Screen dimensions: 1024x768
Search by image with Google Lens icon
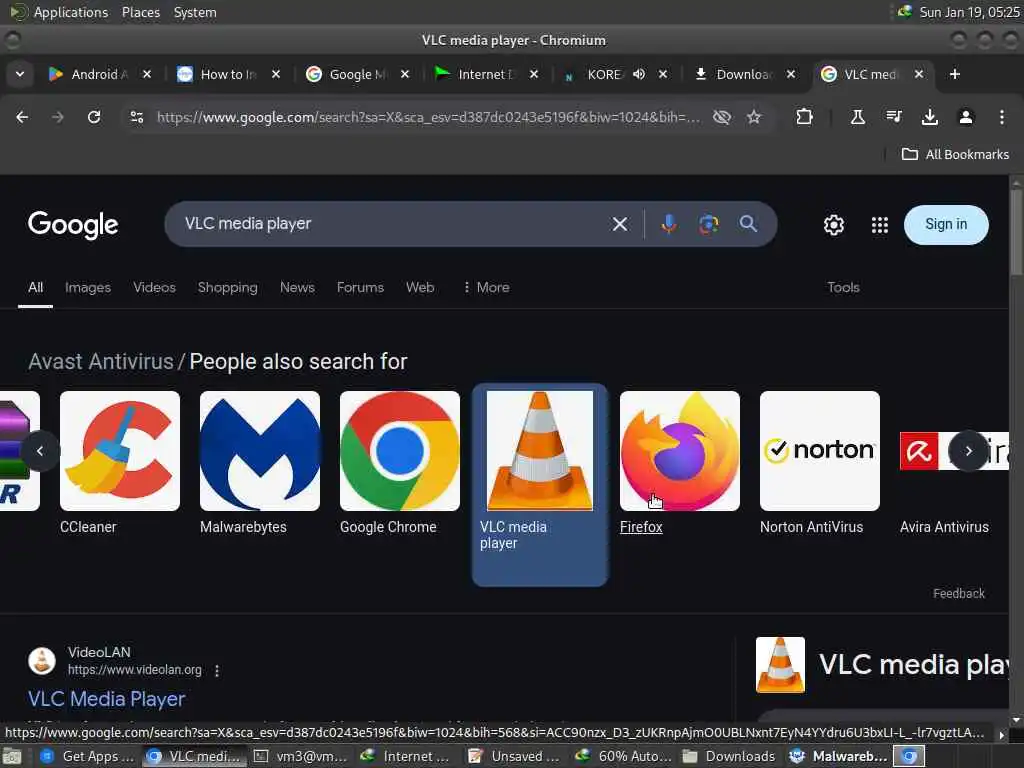coord(709,224)
